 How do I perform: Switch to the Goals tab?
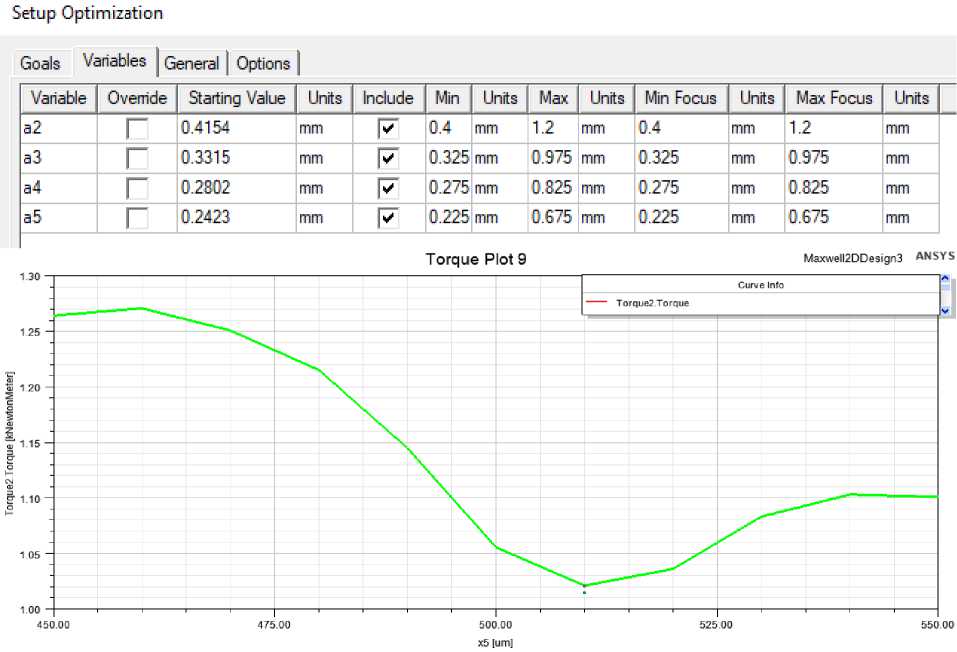click(x=41, y=63)
